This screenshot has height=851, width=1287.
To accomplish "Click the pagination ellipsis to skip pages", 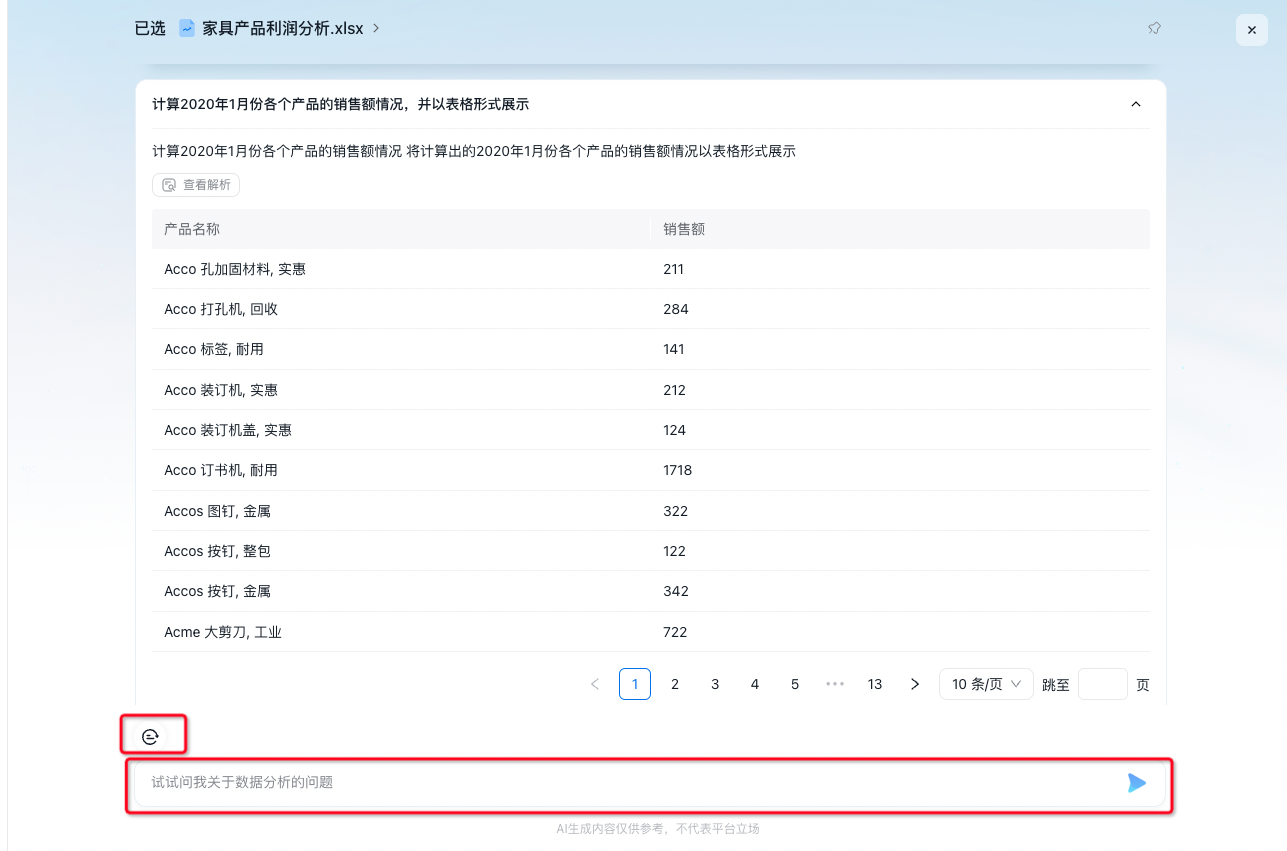I will coord(835,684).
